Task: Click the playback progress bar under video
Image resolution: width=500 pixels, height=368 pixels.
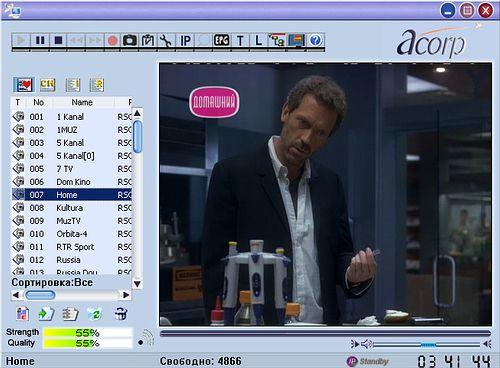Action: (x=325, y=333)
